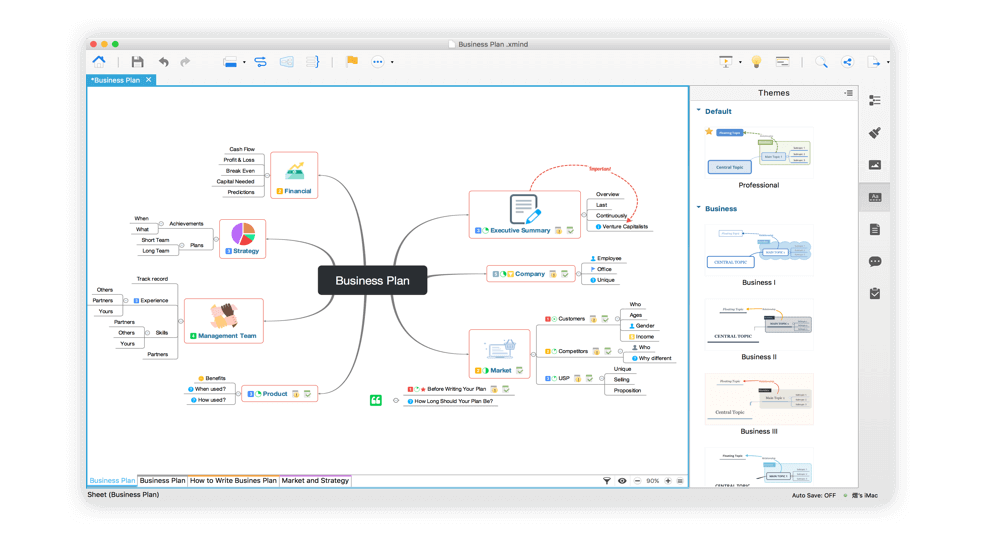
Task: Add a boundary around topics
Action: [x=286, y=62]
